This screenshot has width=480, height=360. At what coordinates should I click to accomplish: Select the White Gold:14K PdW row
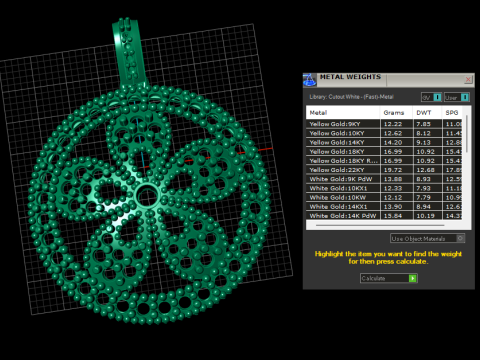coord(384,216)
